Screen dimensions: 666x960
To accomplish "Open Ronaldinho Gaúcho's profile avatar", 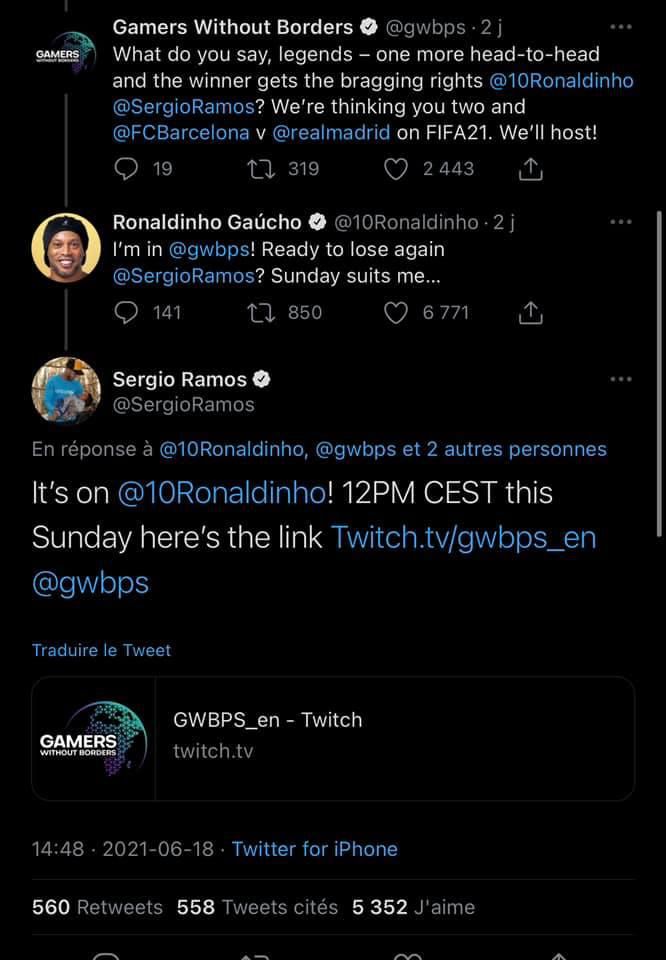I will pyautogui.click(x=65, y=247).
